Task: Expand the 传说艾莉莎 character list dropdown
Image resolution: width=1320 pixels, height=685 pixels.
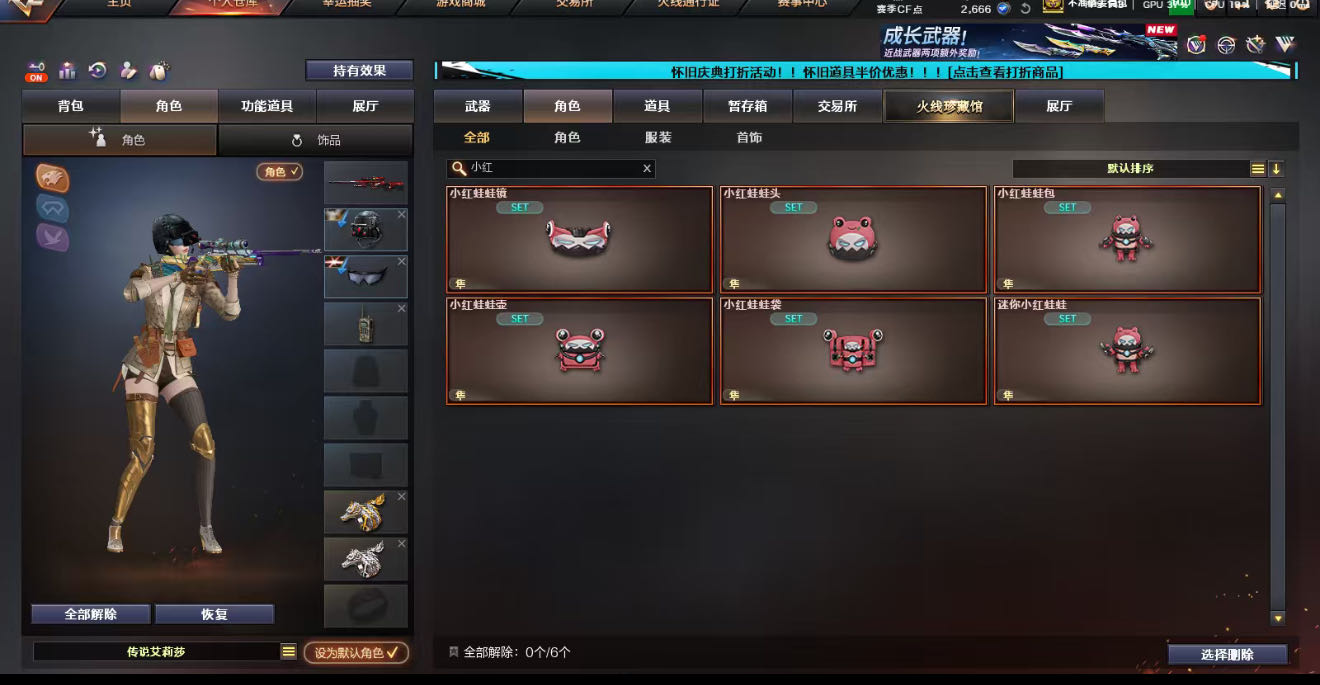Action: coord(288,651)
